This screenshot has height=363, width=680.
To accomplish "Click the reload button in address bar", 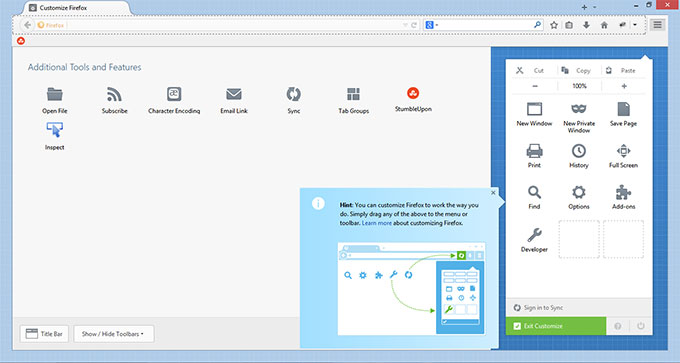I will (414, 25).
